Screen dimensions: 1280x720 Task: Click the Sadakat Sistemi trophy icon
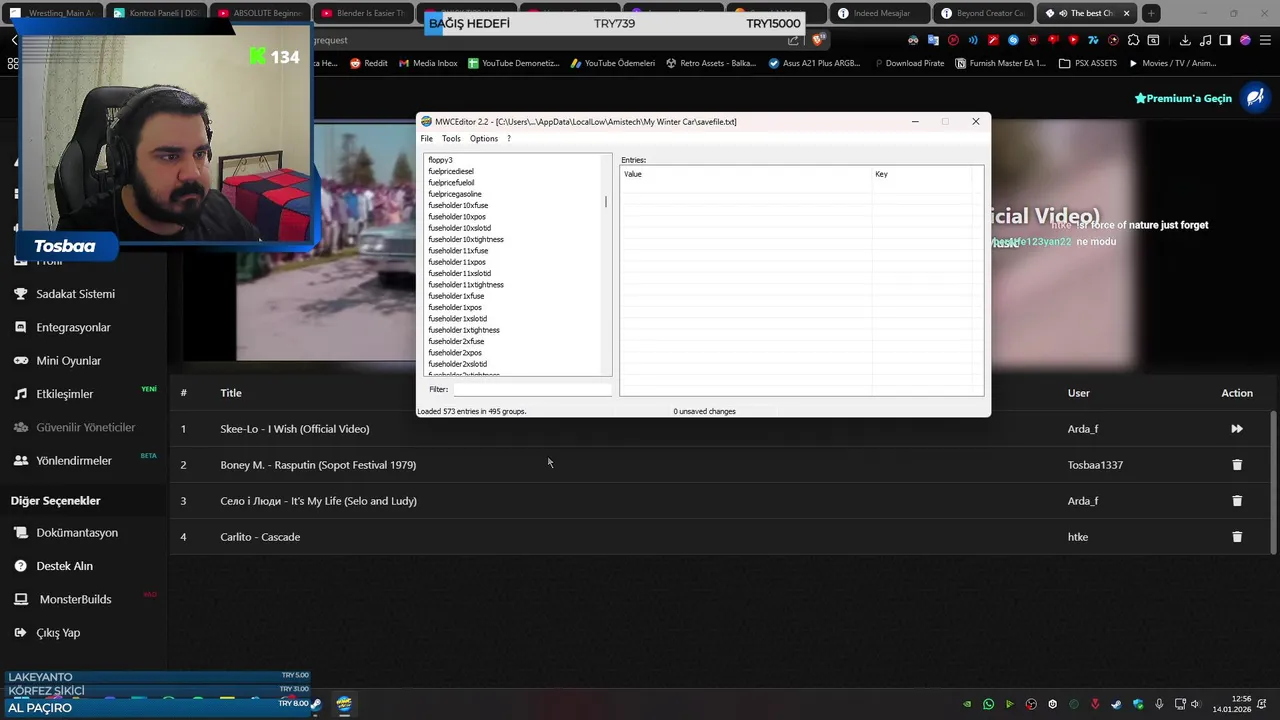coord(20,294)
